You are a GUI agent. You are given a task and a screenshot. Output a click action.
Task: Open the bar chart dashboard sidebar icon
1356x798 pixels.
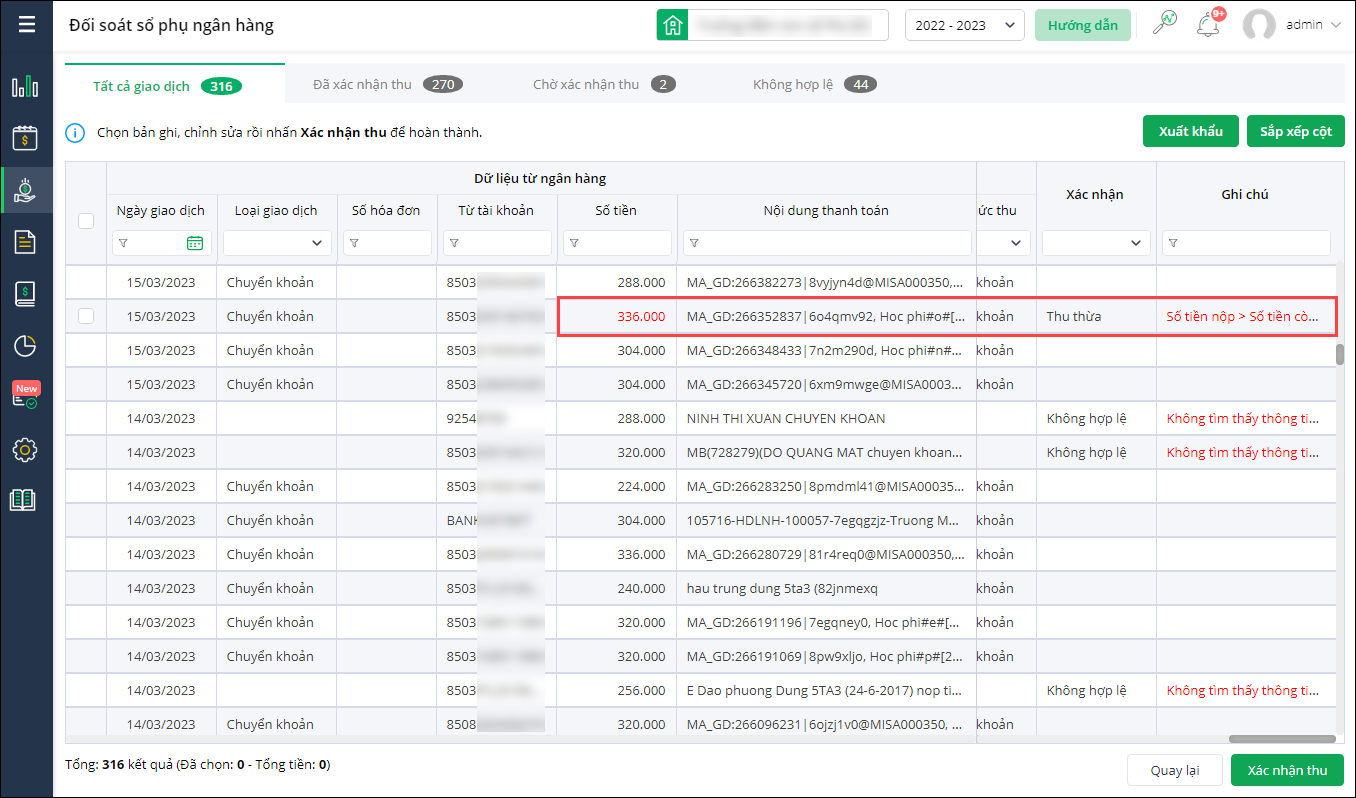[x=25, y=86]
